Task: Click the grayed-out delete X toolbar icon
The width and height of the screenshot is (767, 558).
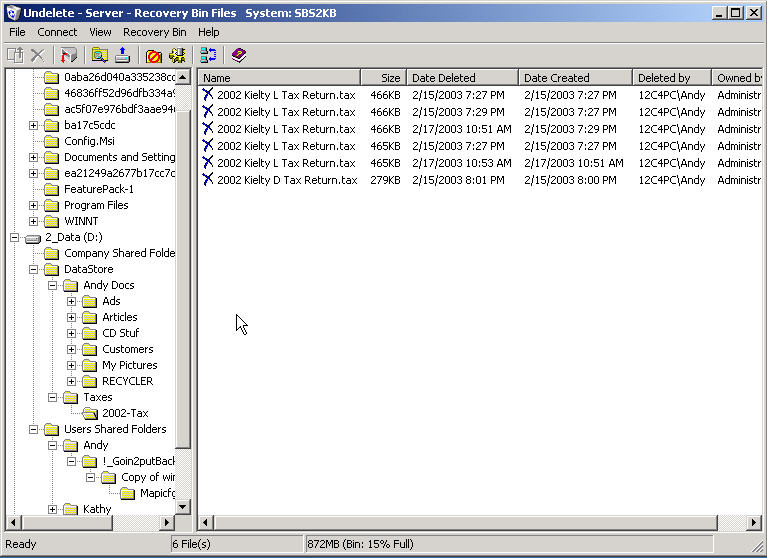Action: point(38,55)
